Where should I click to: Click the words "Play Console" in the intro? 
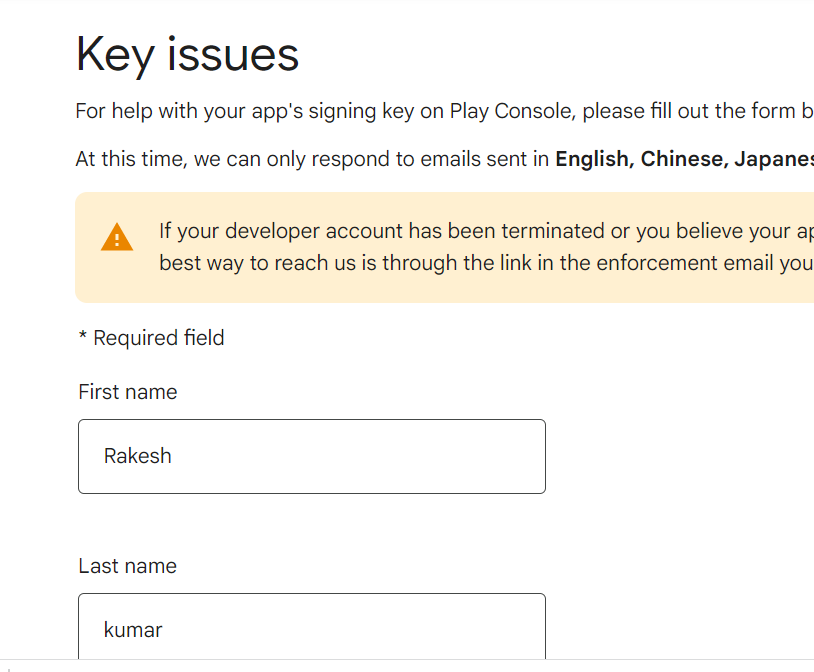[x=510, y=111]
